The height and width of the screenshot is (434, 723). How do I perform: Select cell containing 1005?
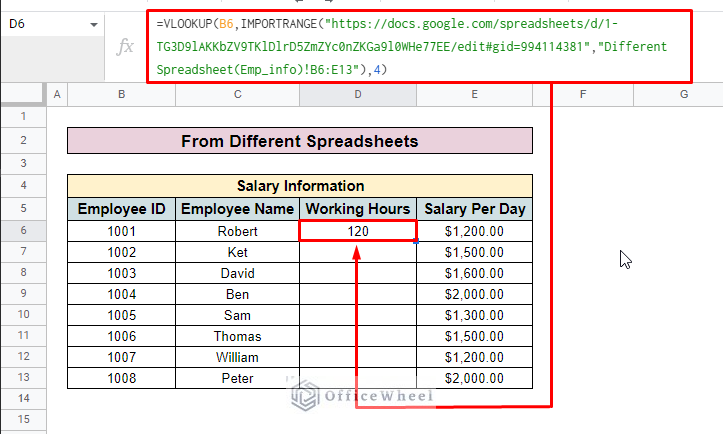point(122,315)
